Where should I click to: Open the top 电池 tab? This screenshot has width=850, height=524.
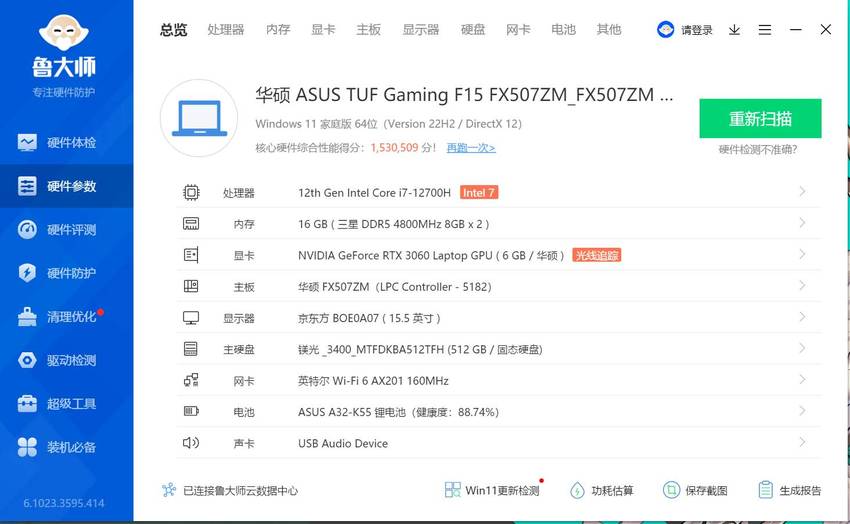(563, 30)
